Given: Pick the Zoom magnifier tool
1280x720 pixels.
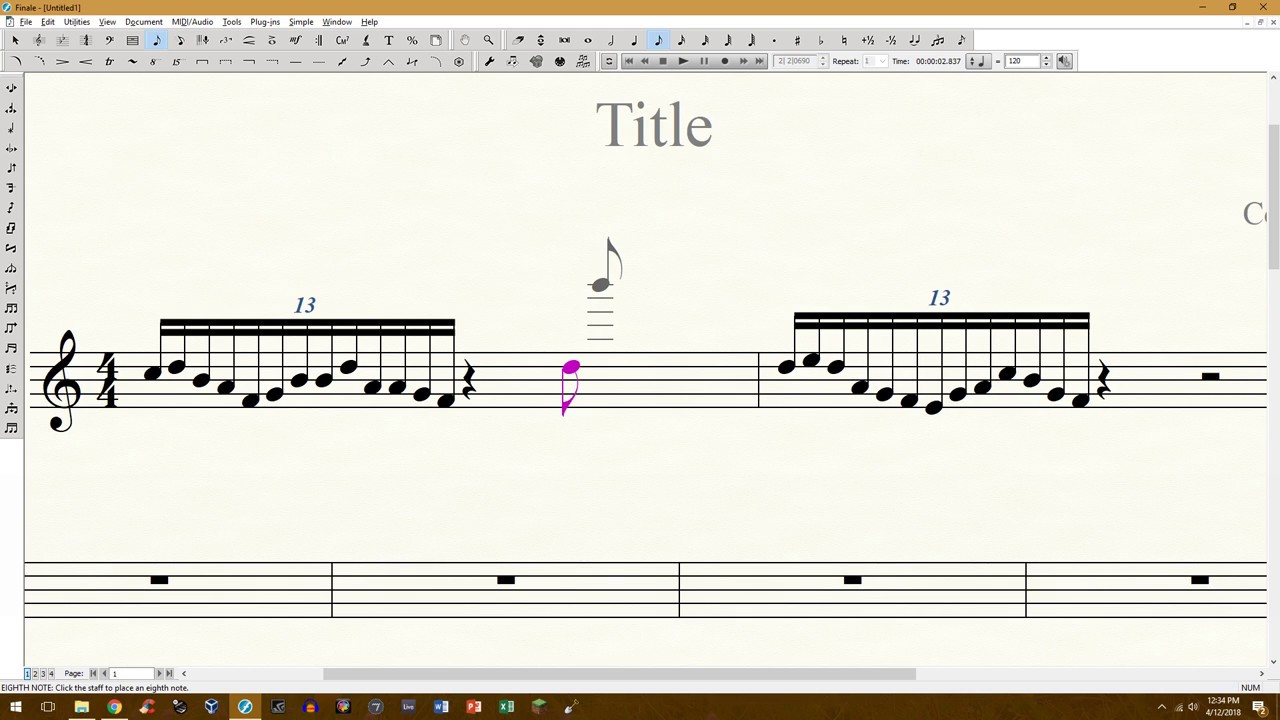Looking at the screenshot, I should pyautogui.click(x=488, y=40).
